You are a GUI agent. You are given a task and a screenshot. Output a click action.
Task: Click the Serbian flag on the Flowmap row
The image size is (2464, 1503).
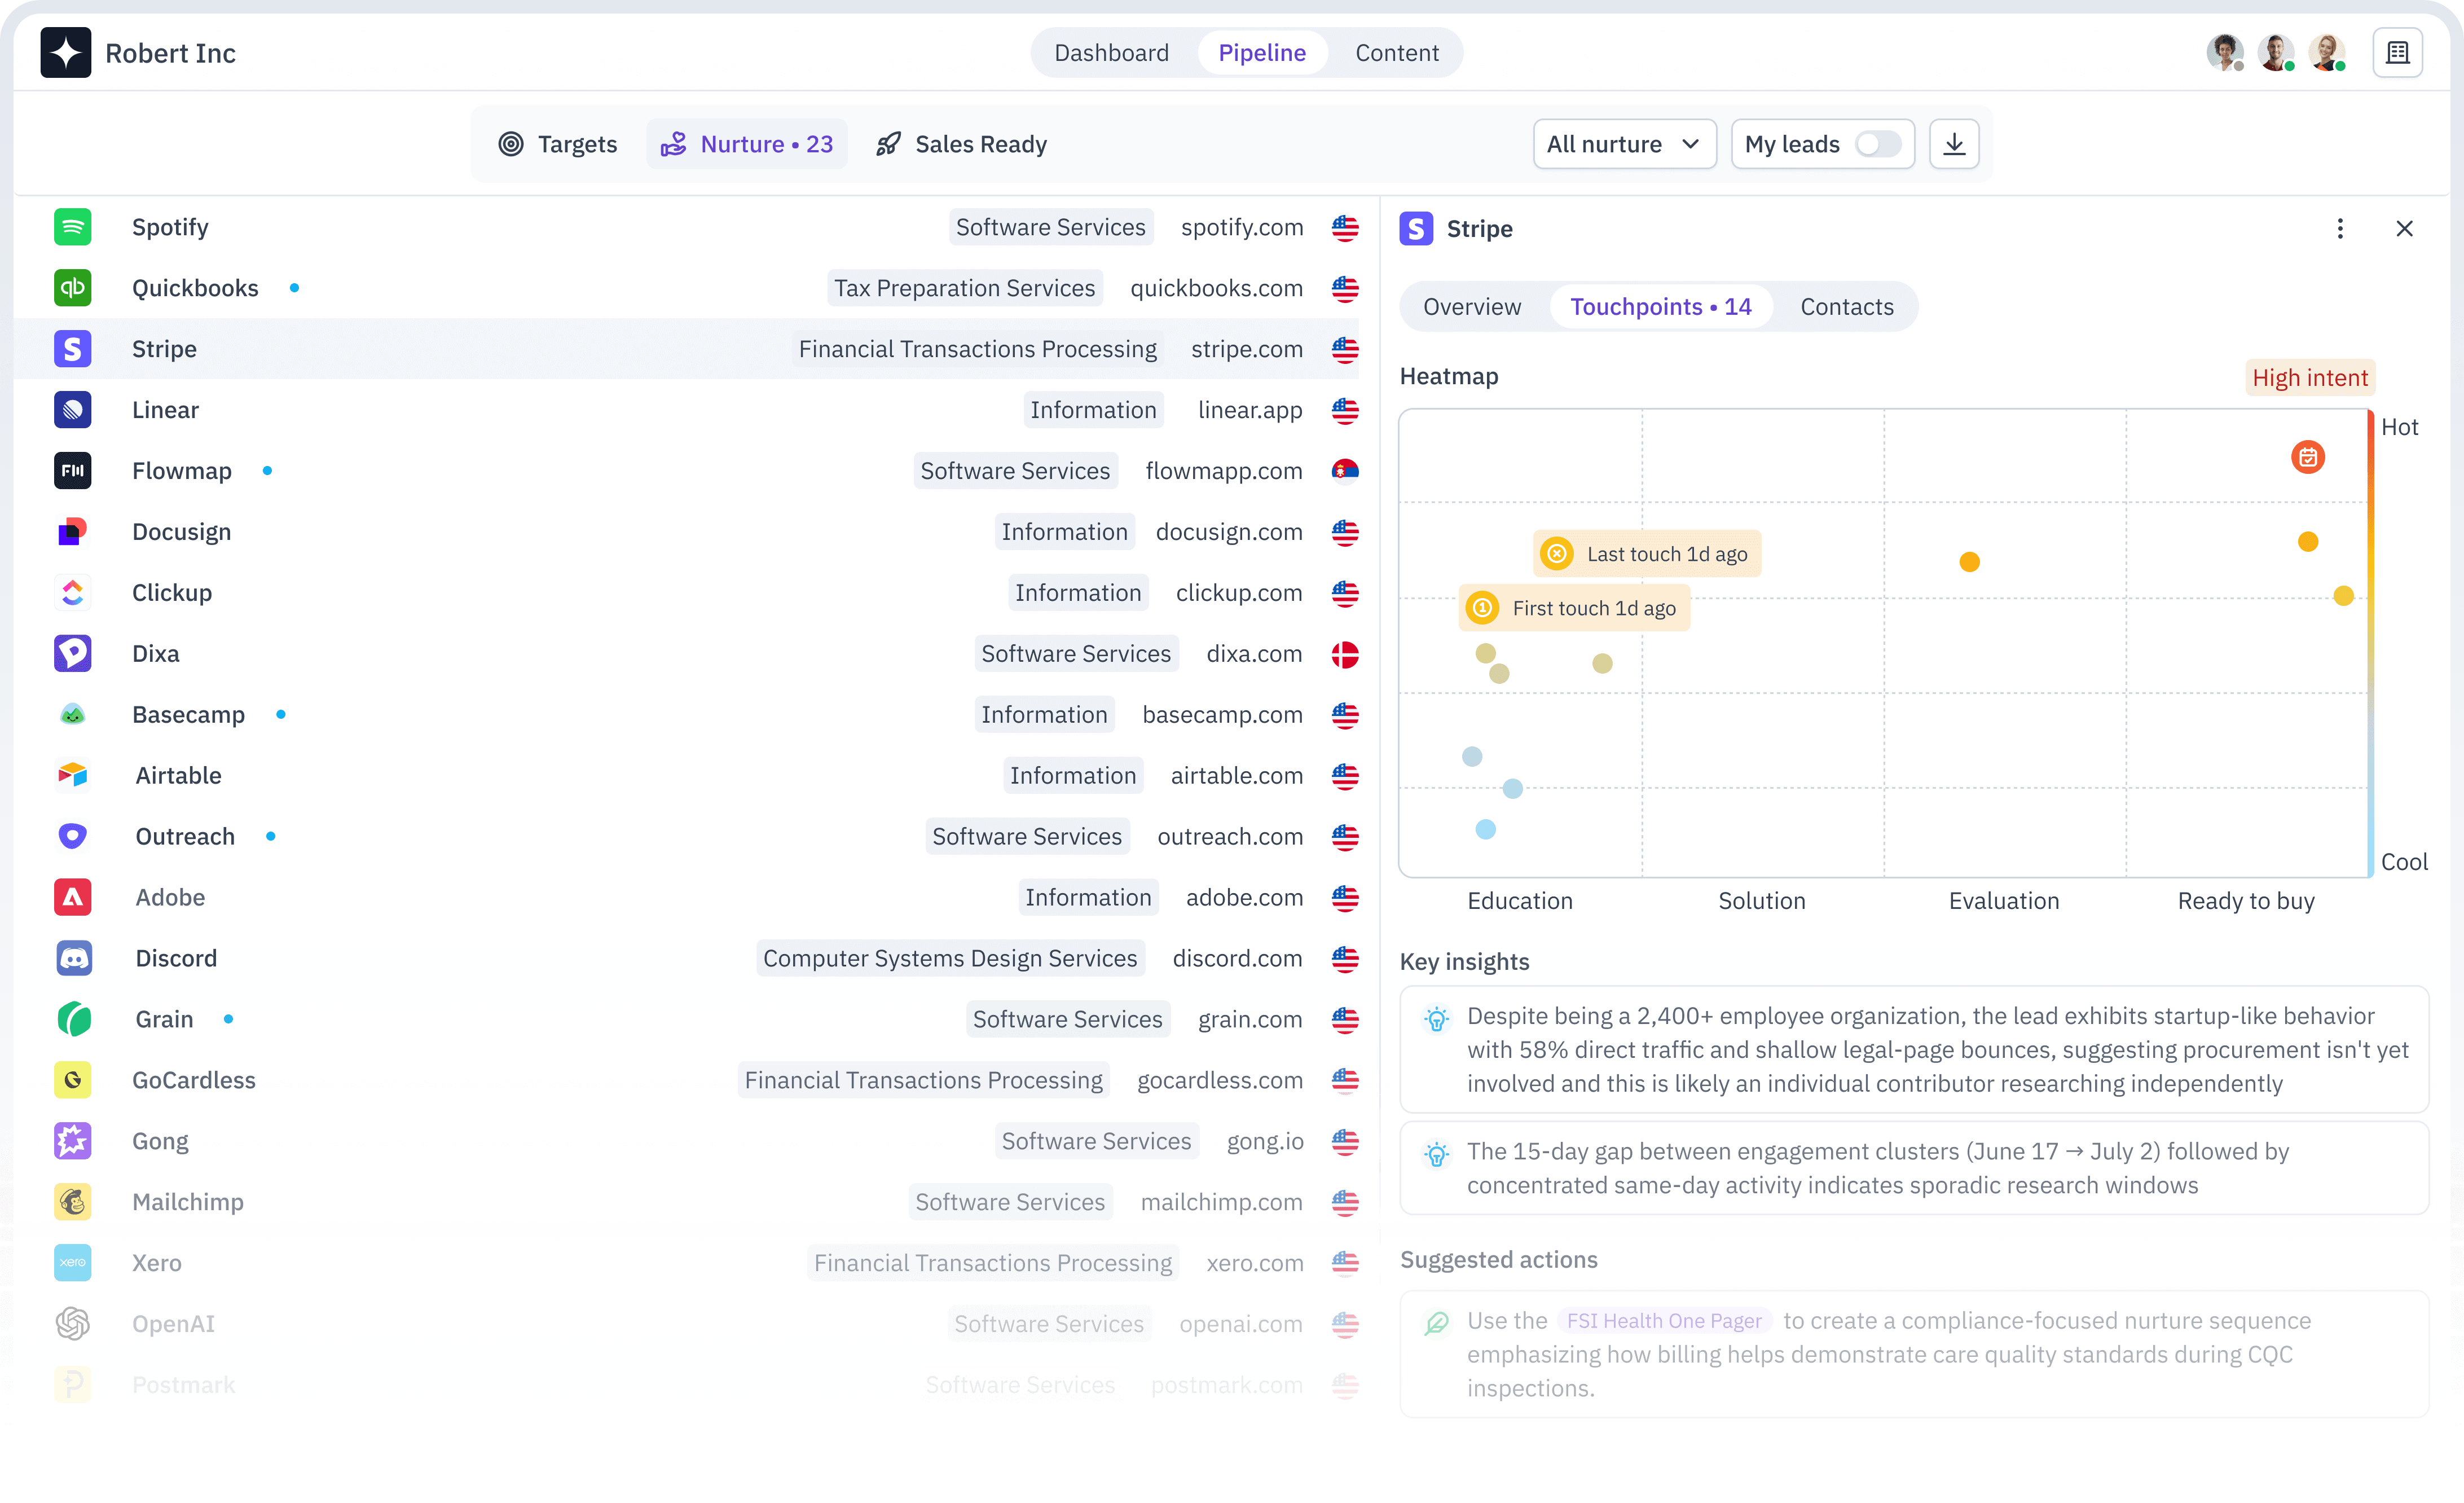[1345, 471]
